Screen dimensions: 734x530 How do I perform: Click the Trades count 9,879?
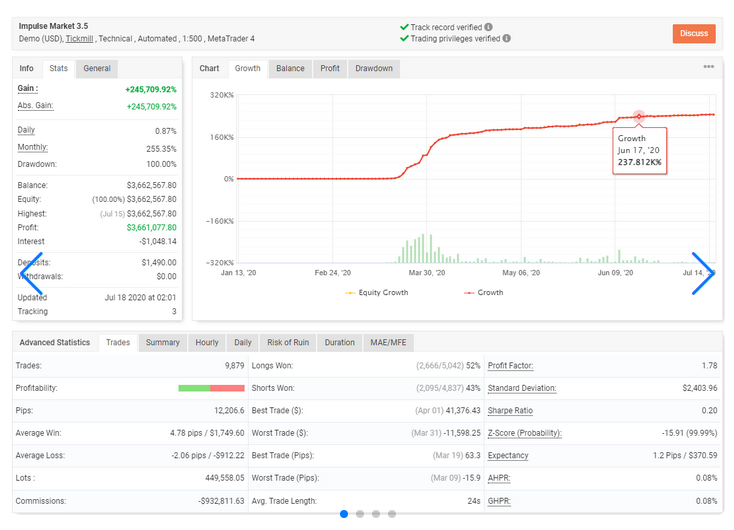[235, 366]
